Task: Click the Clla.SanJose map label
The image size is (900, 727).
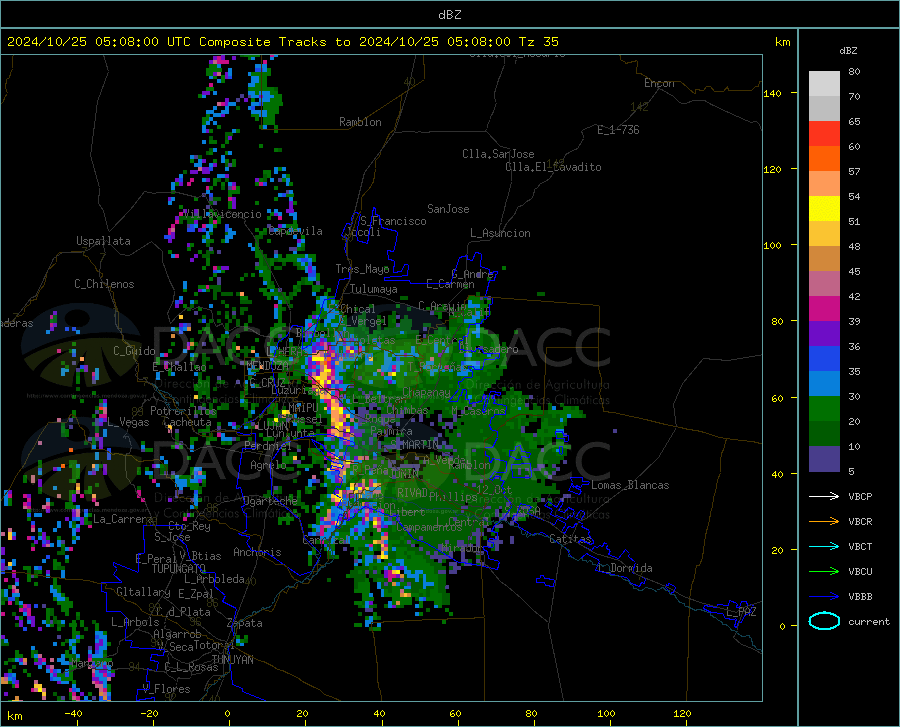Action: 498,154
